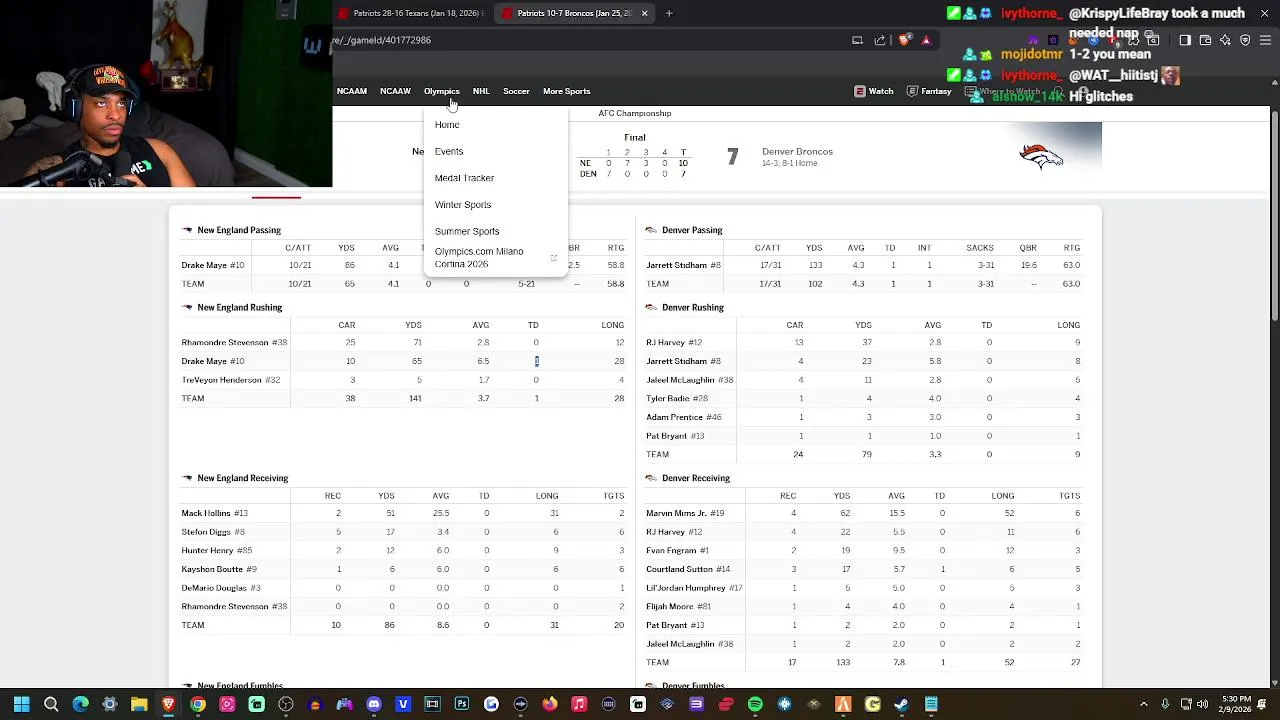Select Medal Tracker in the Olympics menu
1280x720 pixels.
tap(464, 178)
